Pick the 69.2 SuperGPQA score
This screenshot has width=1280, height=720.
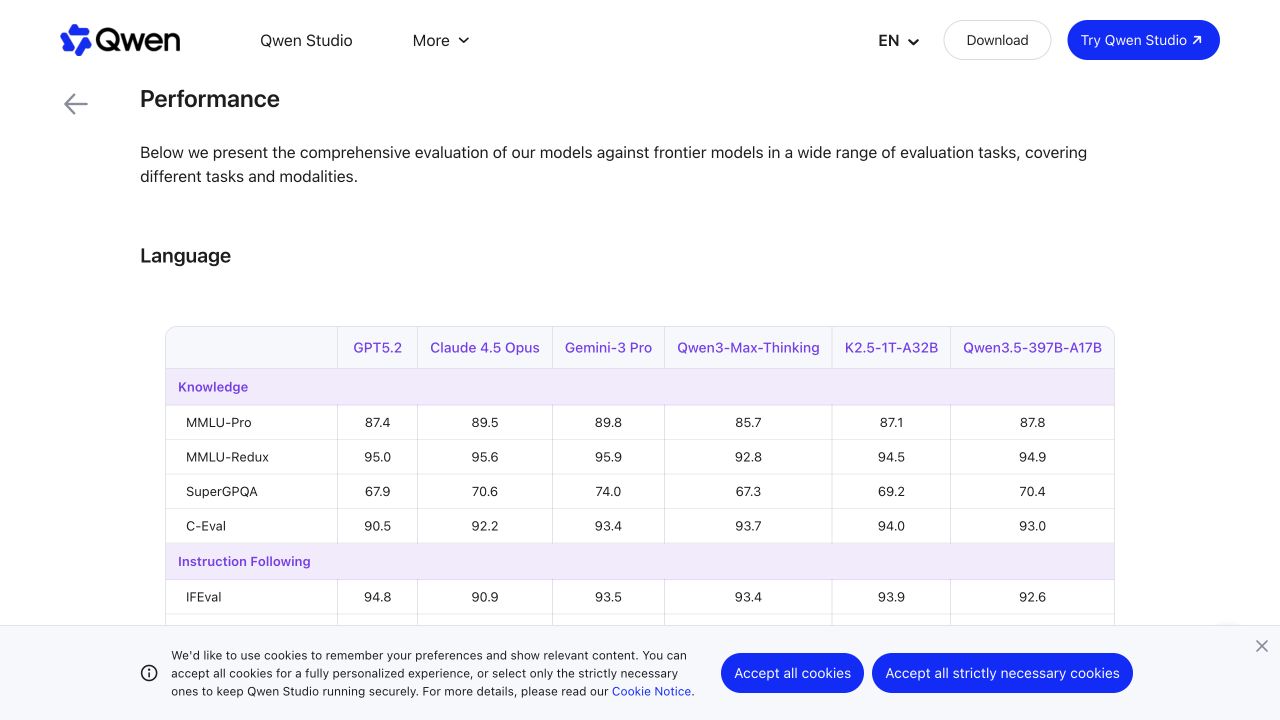pyautogui.click(x=891, y=492)
